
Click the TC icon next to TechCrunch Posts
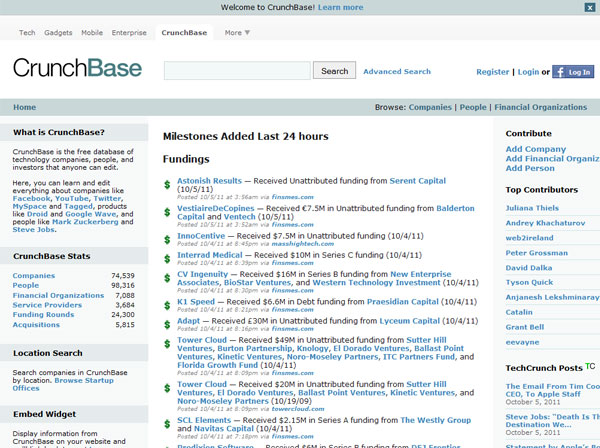coord(590,366)
